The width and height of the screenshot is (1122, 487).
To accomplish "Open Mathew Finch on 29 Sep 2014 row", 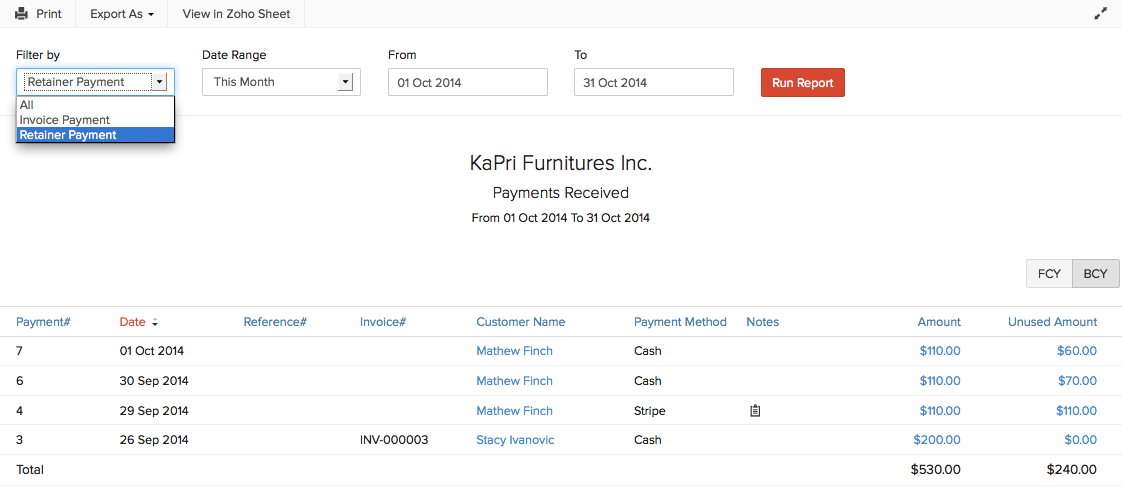I will (x=514, y=410).
